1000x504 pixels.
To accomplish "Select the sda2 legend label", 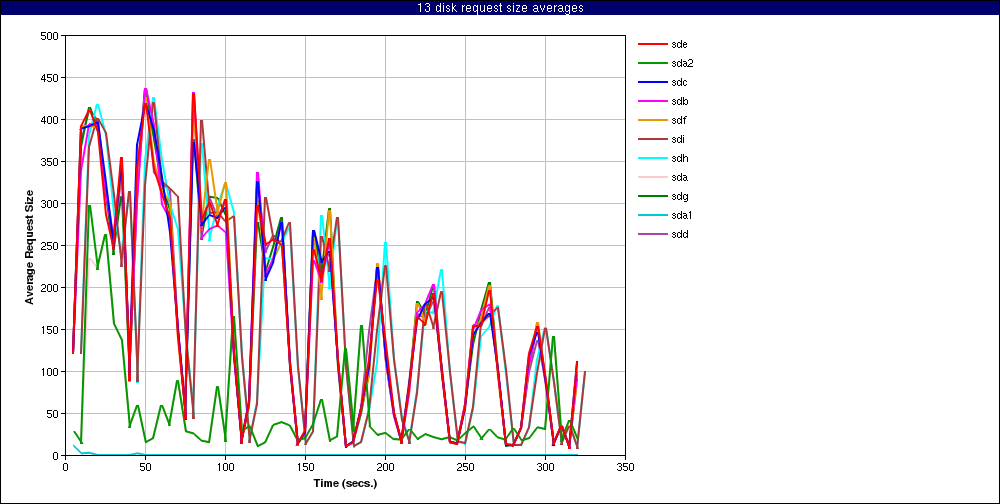I will coord(681,63).
